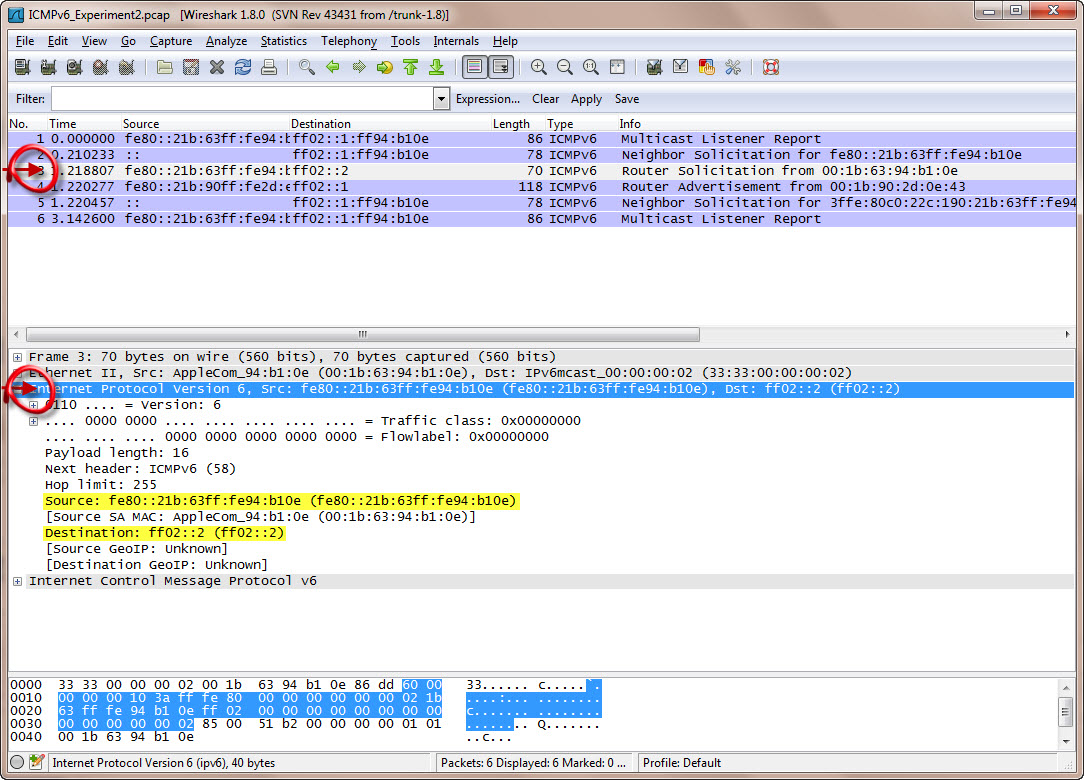Click the Help lifebuoy icon
The height and width of the screenshot is (780, 1084).
click(x=770, y=67)
